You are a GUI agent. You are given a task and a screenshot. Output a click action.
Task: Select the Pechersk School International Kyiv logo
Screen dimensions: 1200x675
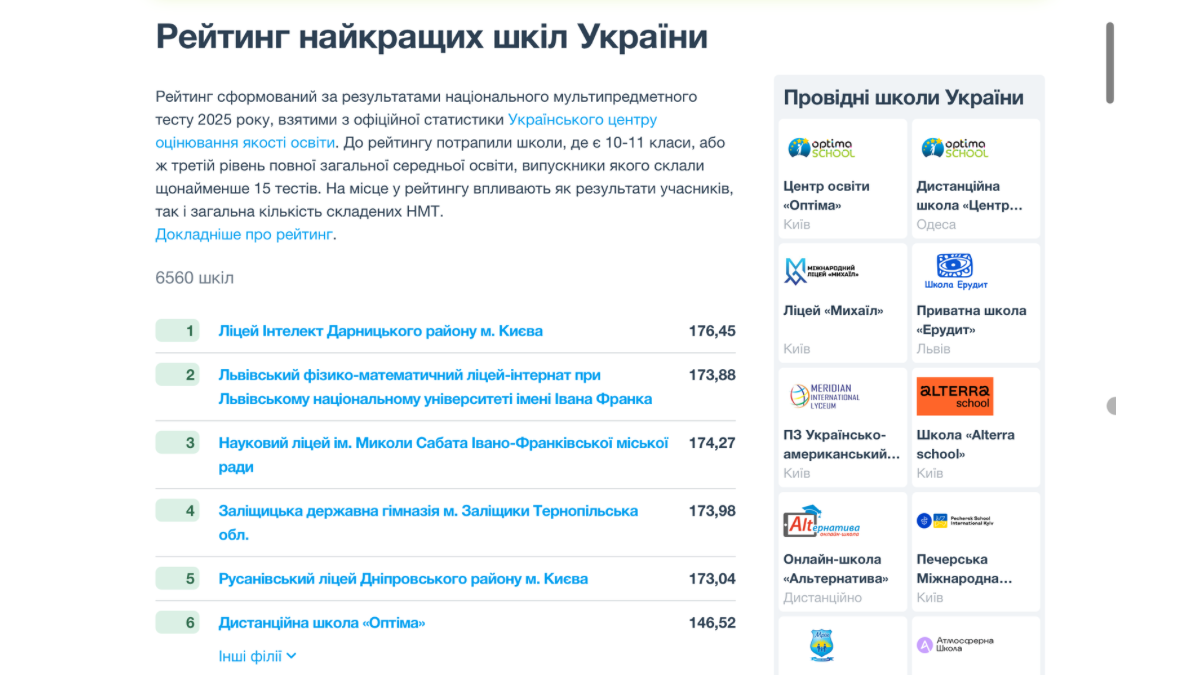954,521
